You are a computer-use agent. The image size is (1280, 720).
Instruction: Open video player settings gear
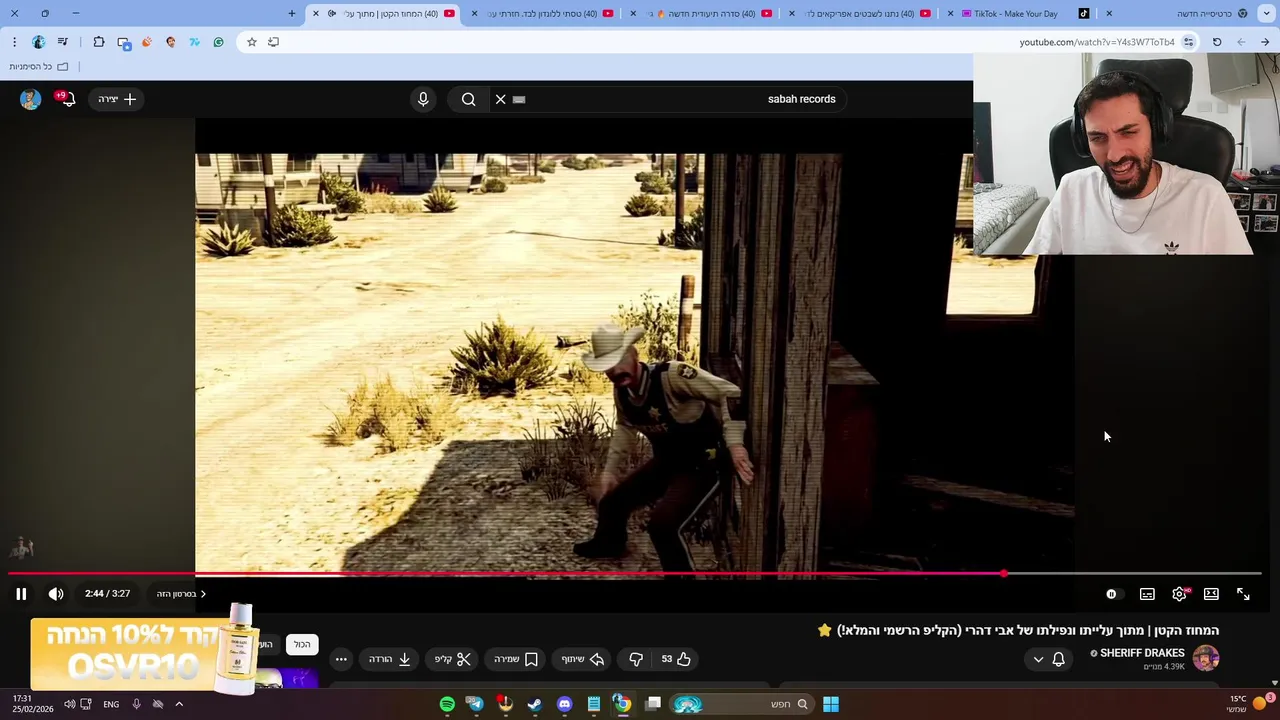[1180, 594]
